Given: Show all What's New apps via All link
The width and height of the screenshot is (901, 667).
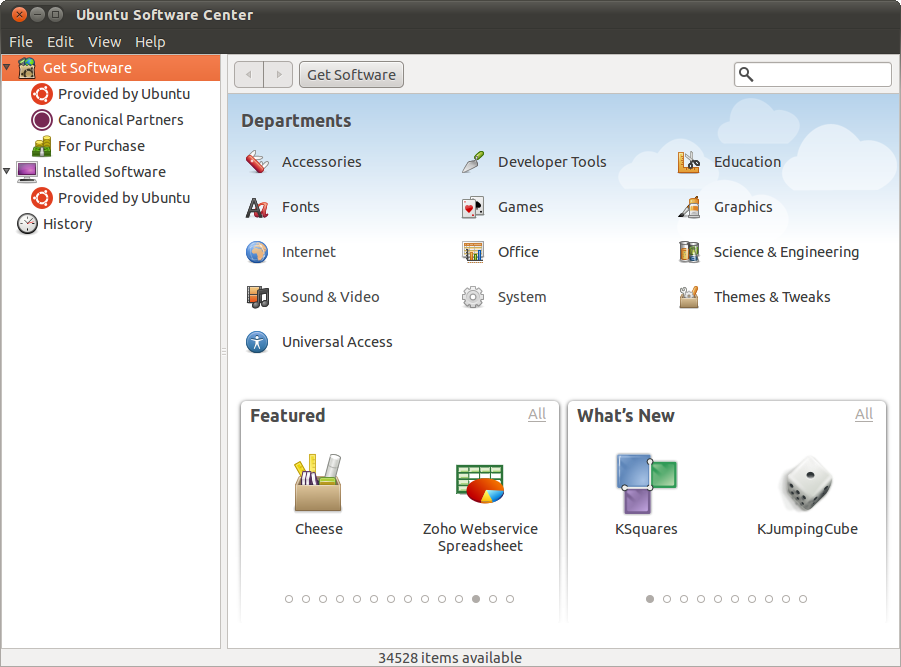Looking at the screenshot, I should click(864, 414).
